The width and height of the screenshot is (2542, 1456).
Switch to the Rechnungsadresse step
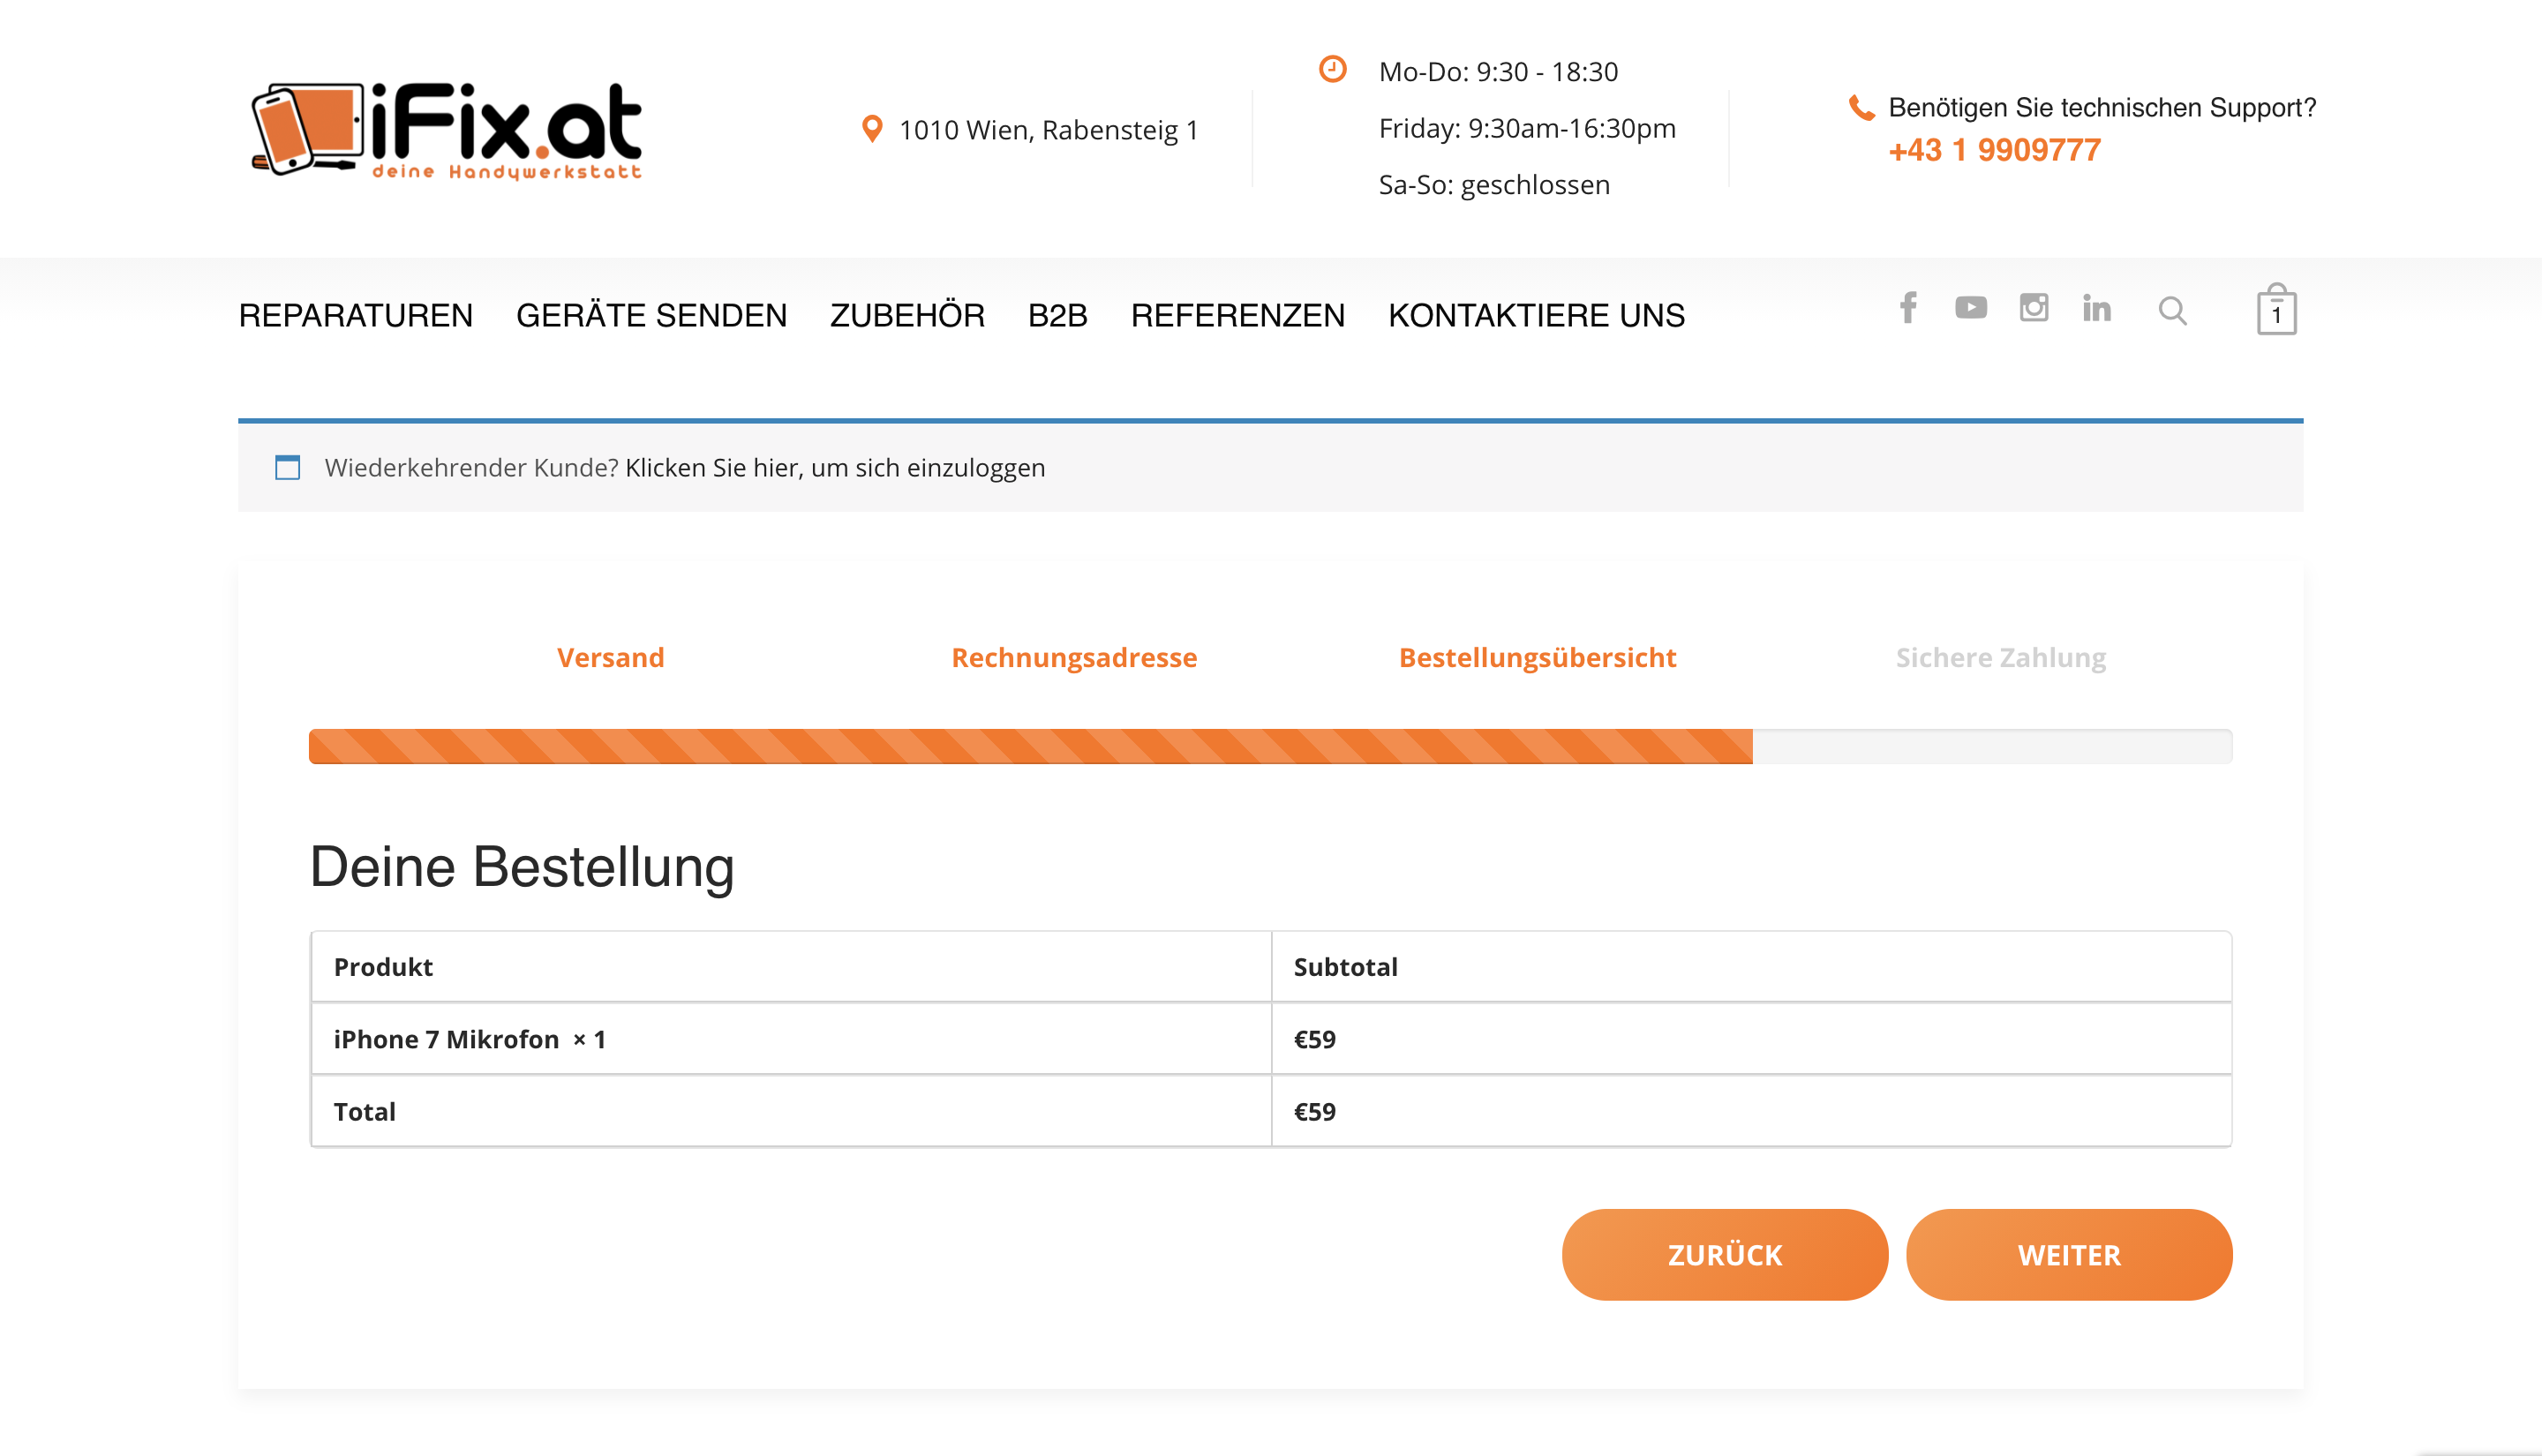coord(1074,658)
